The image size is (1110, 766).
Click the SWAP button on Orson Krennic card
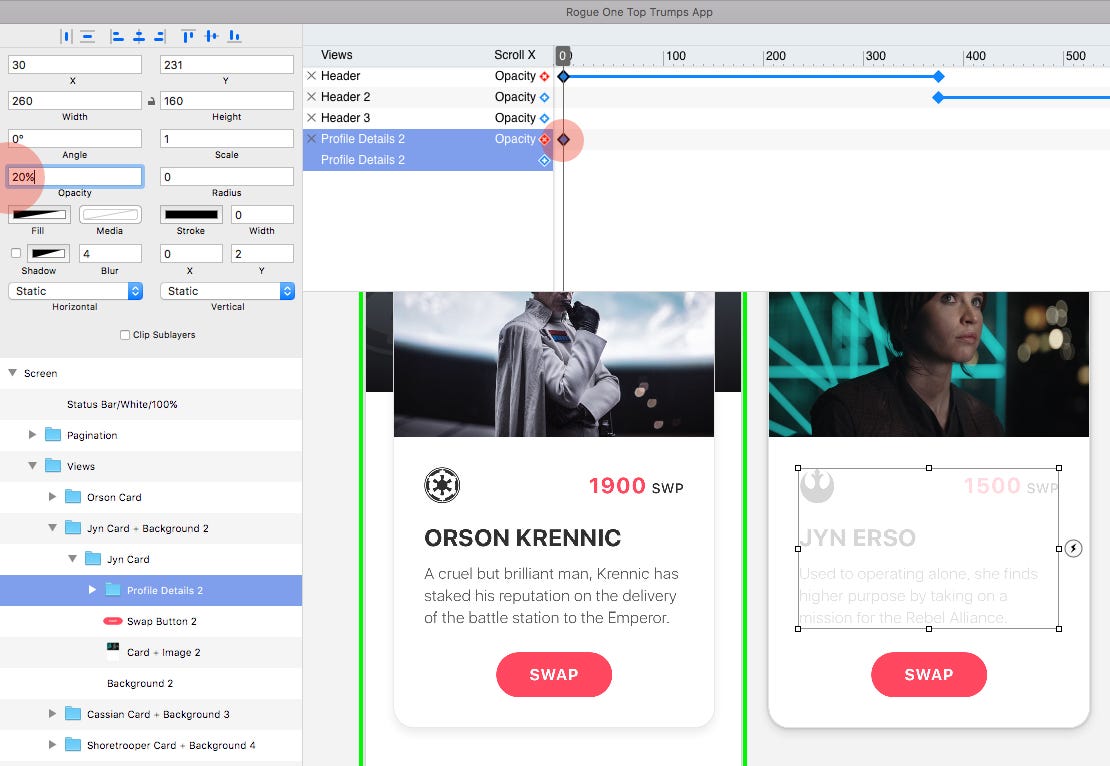[554, 675]
